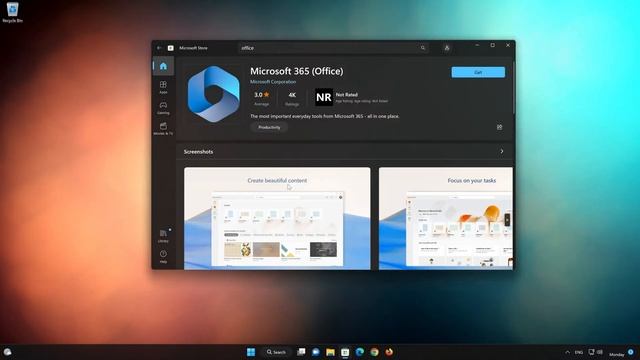The width and height of the screenshot is (640, 360).
Task: Click the Productivity category tag
Action: (269, 127)
